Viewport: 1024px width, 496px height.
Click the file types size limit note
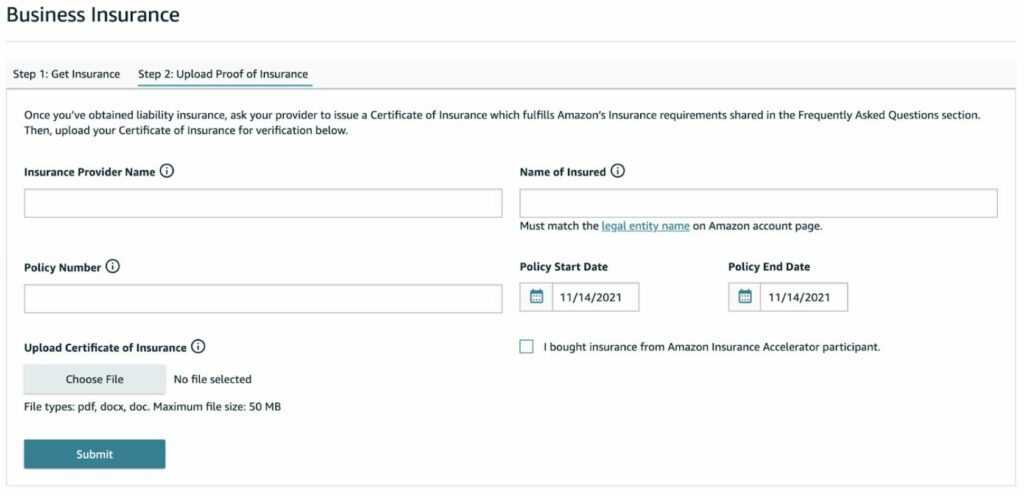pyautogui.click(x=153, y=407)
